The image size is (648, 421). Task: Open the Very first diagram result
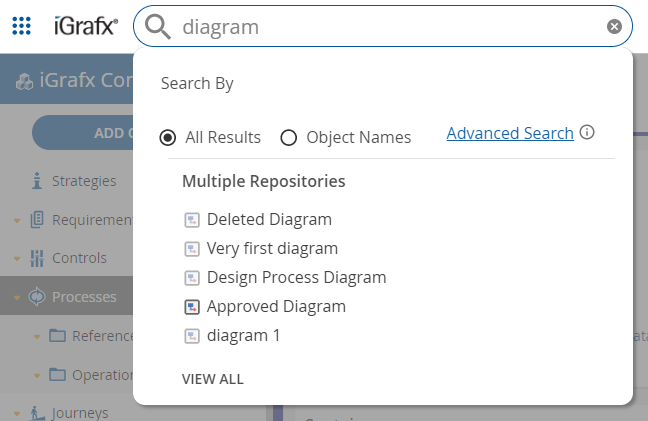272,248
